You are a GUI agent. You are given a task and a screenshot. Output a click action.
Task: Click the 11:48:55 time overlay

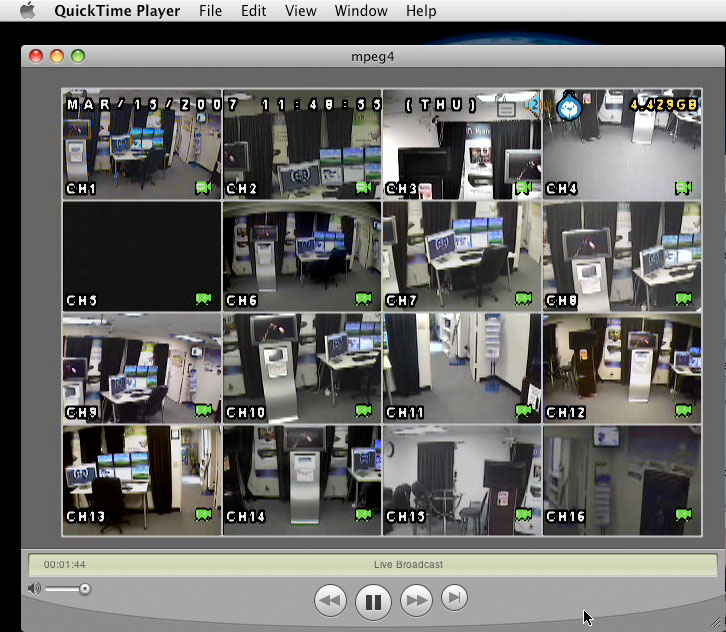pos(321,105)
